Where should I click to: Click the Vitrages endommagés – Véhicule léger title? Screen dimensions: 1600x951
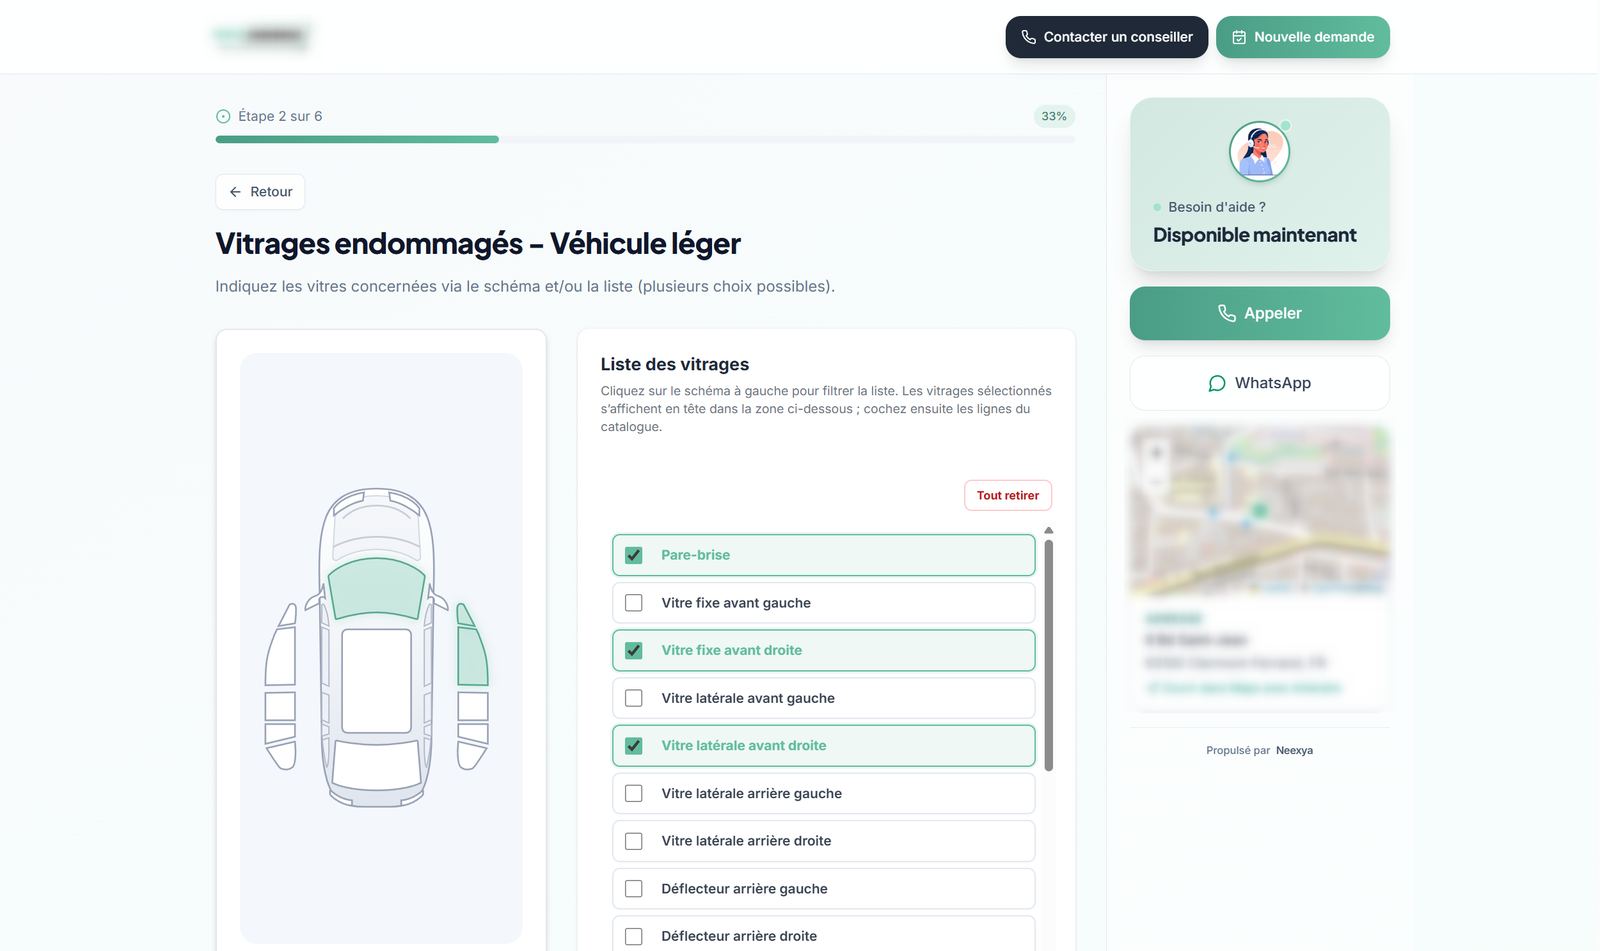(478, 244)
